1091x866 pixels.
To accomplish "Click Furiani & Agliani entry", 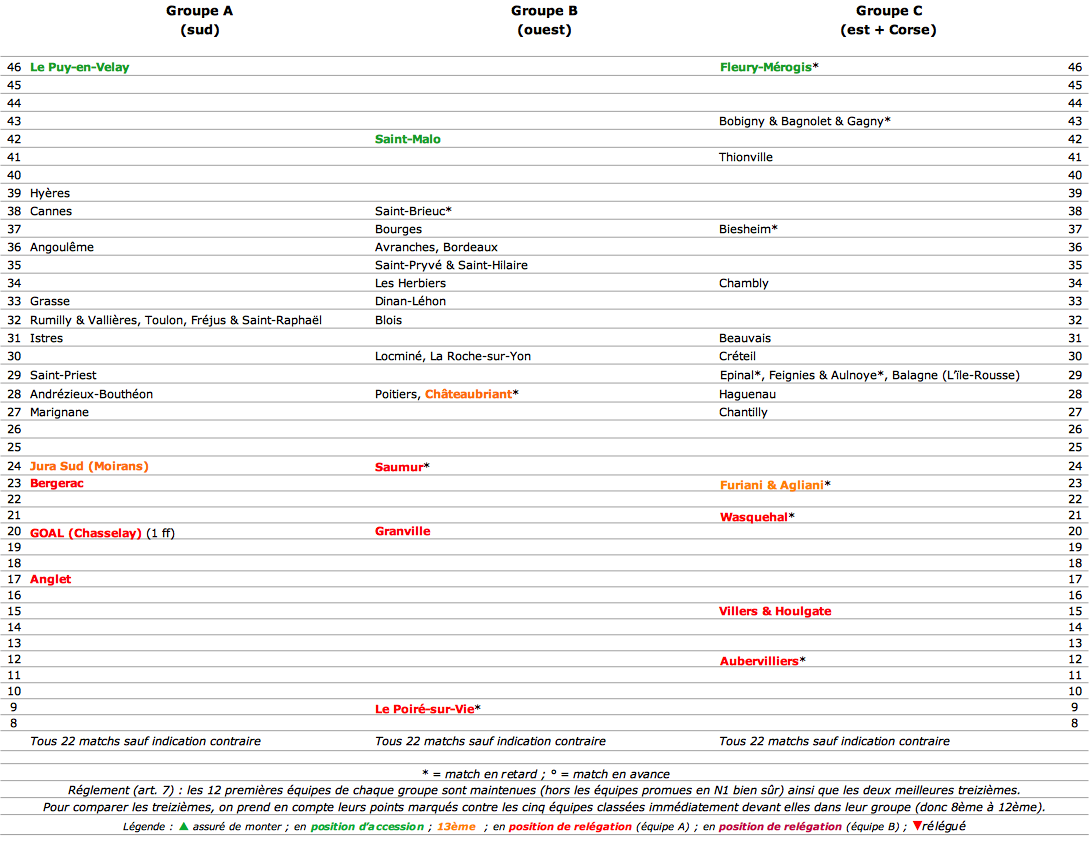I will [x=772, y=486].
